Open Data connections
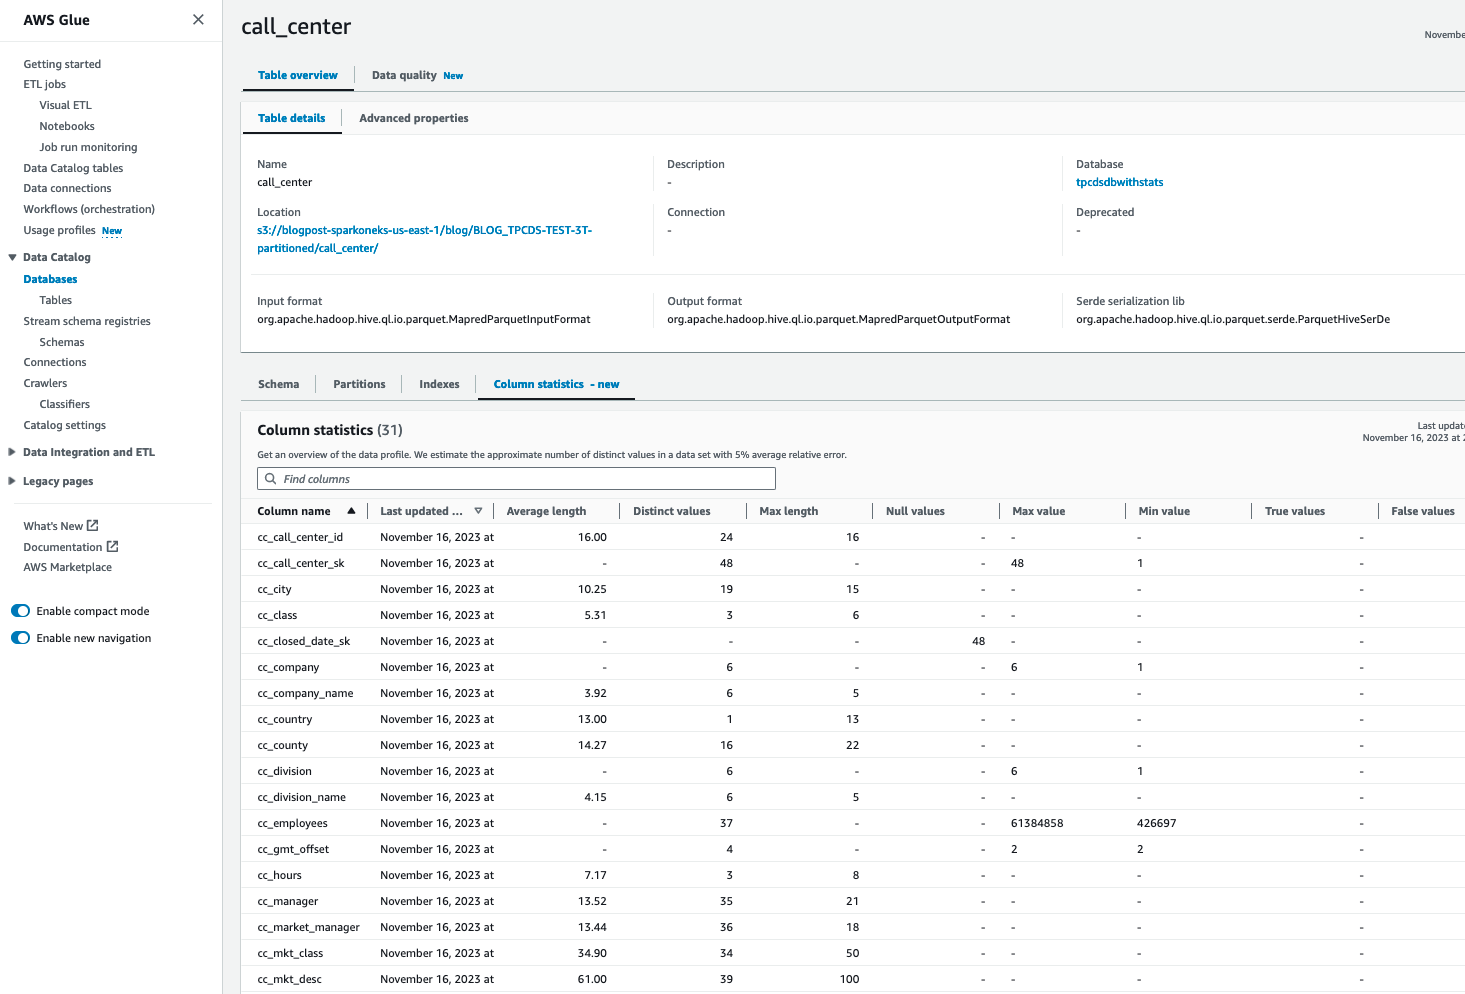 click(x=67, y=188)
